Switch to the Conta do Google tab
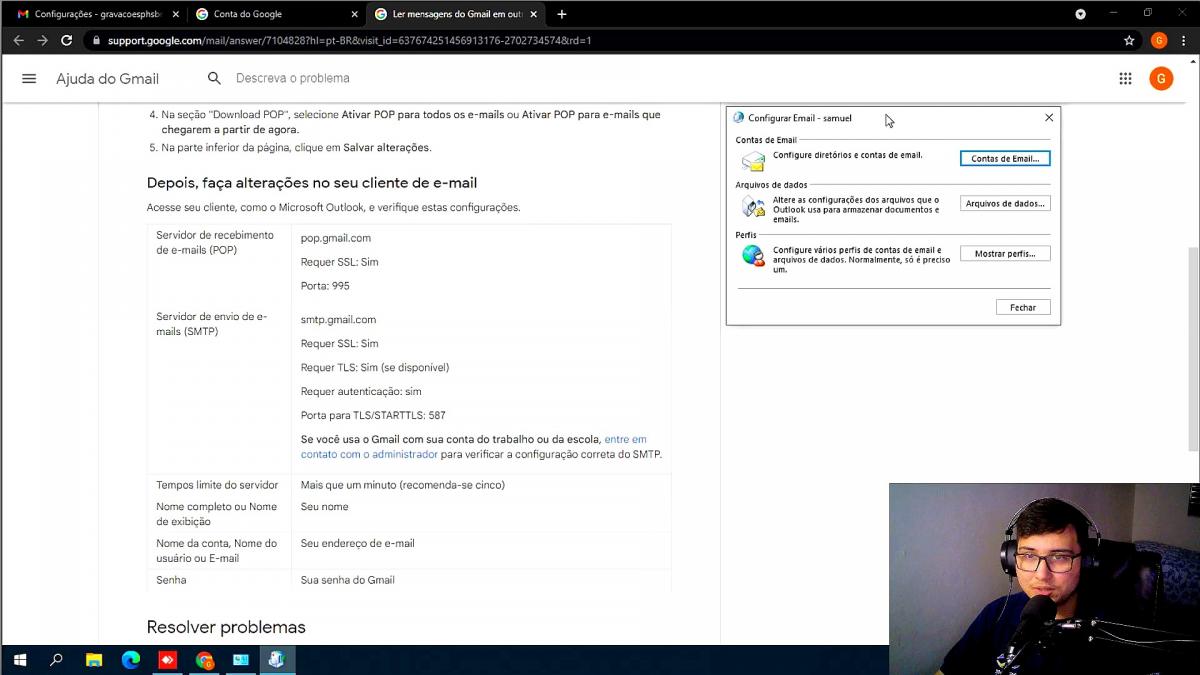This screenshot has width=1200, height=675. [x=277, y=14]
